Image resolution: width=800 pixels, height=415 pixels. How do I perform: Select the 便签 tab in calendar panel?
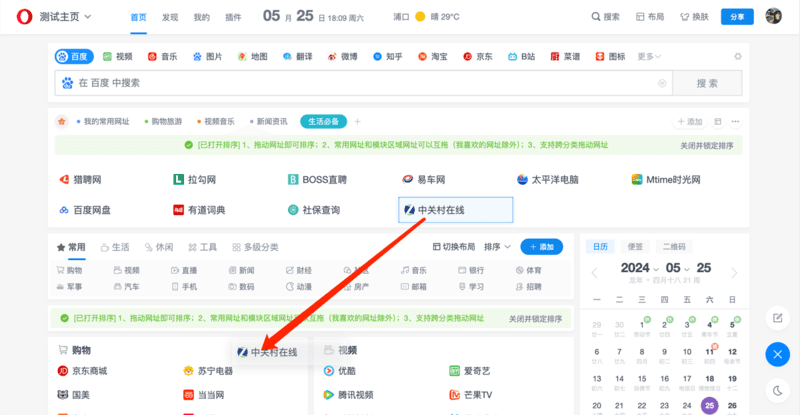pos(634,246)
